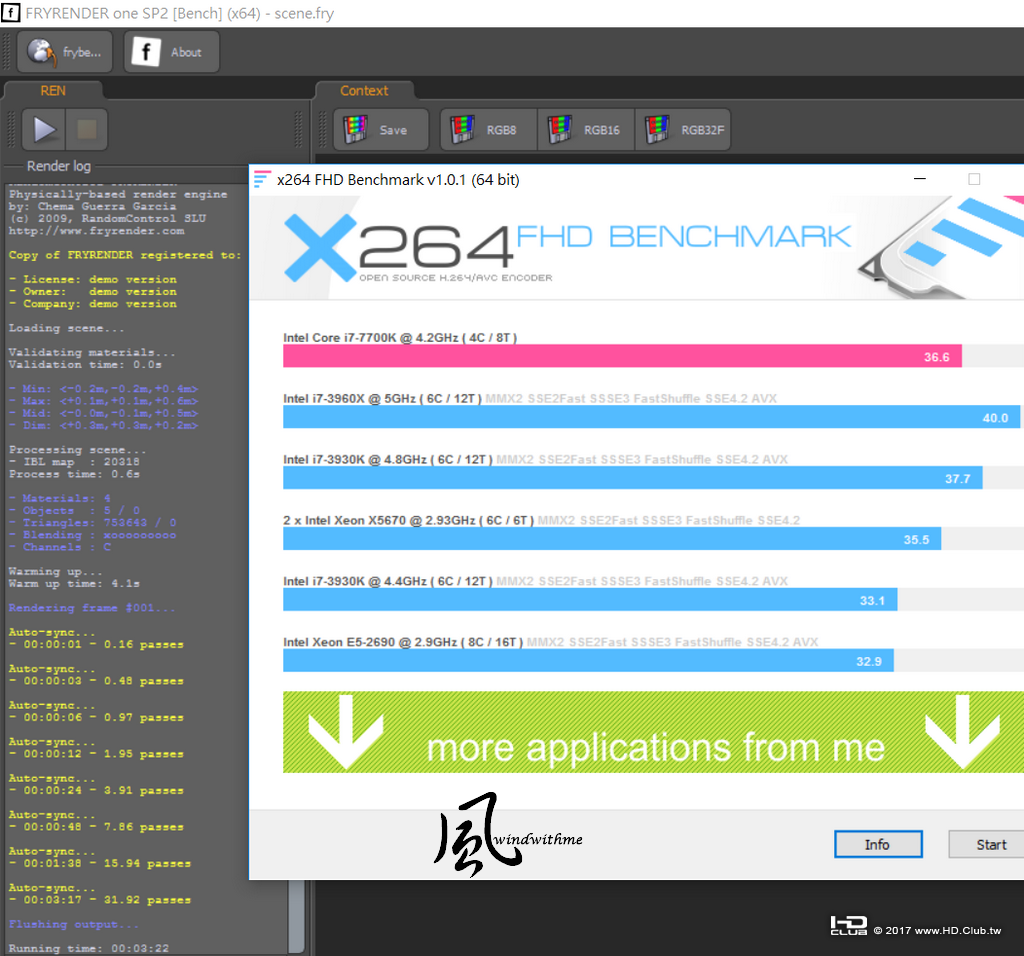Select the Intel Core i7-7700K result bar
This screenshot has width=1024, height=956.
[x=622, y=356]
